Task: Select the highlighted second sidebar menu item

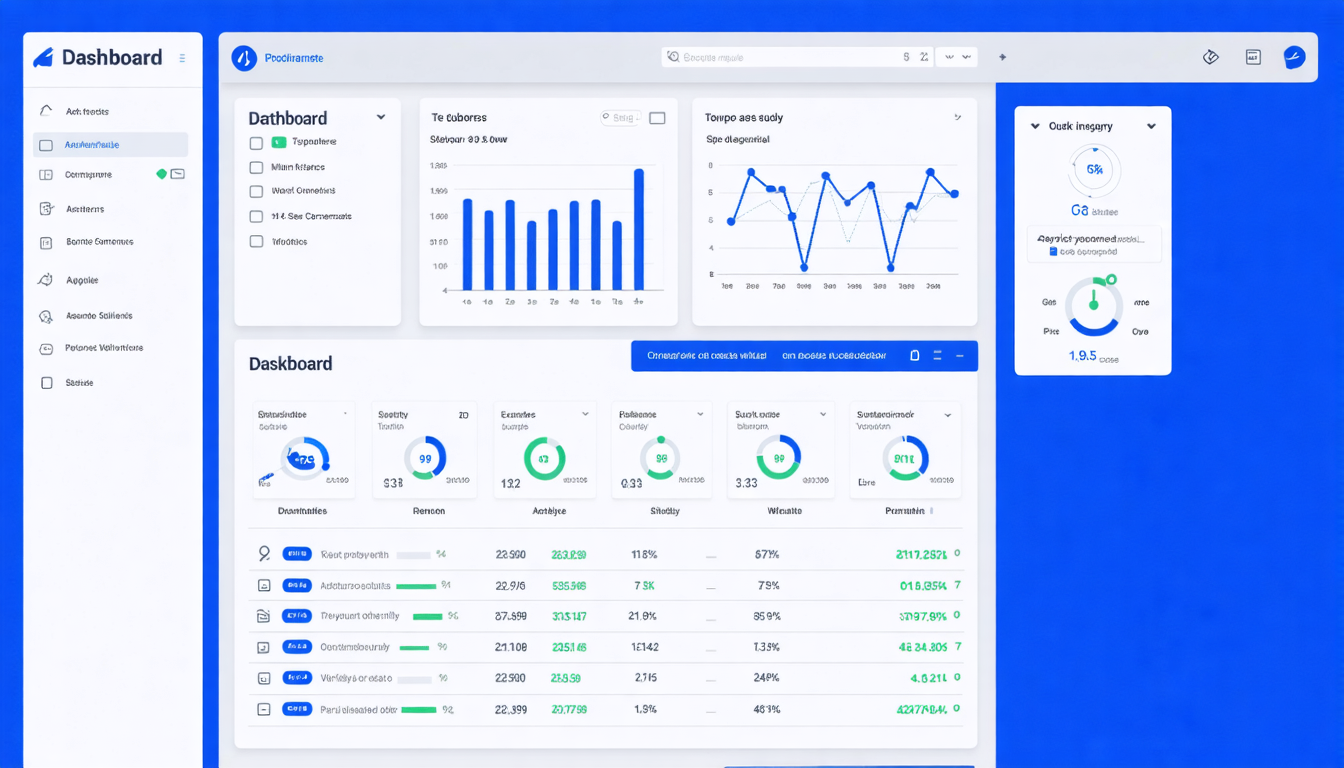Action: [x=110, y=145]
